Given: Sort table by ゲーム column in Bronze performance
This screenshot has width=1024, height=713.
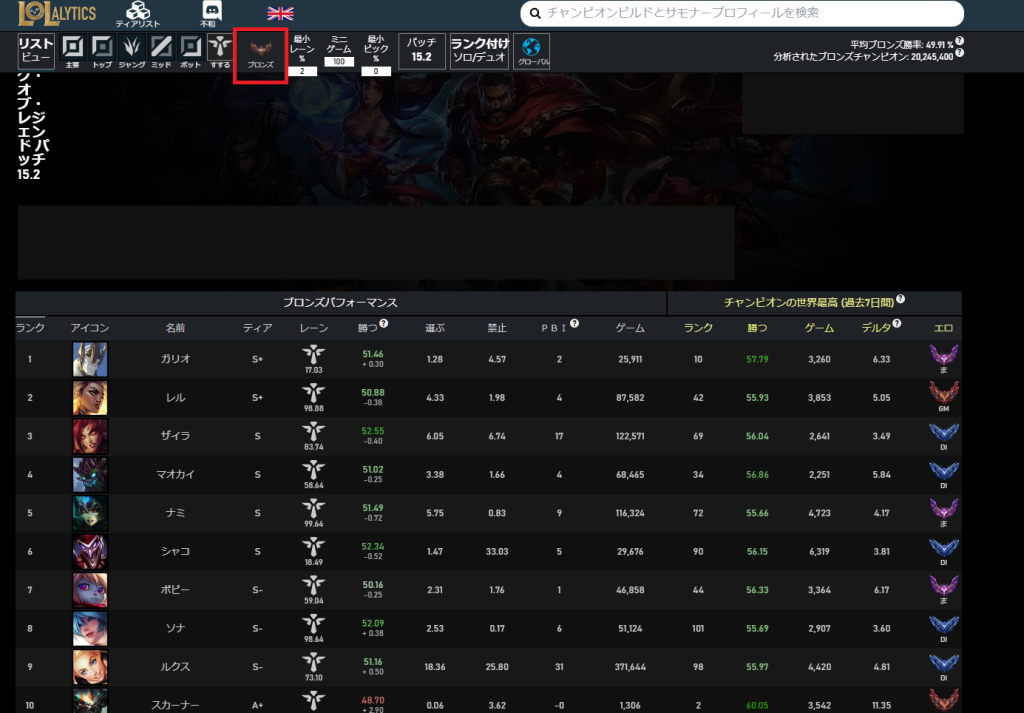Looking at the screenshot, I should point(630,327).
